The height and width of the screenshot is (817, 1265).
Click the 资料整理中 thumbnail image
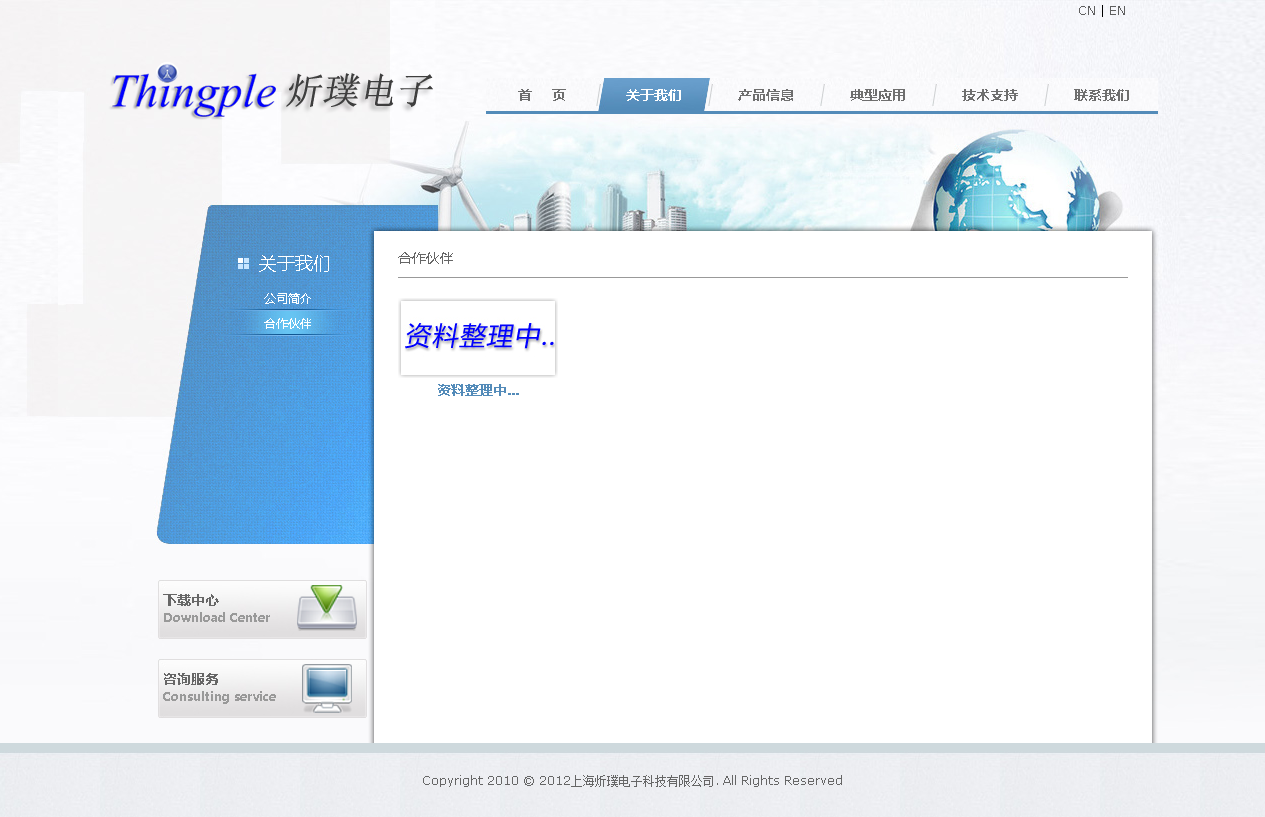coord(478,338)
